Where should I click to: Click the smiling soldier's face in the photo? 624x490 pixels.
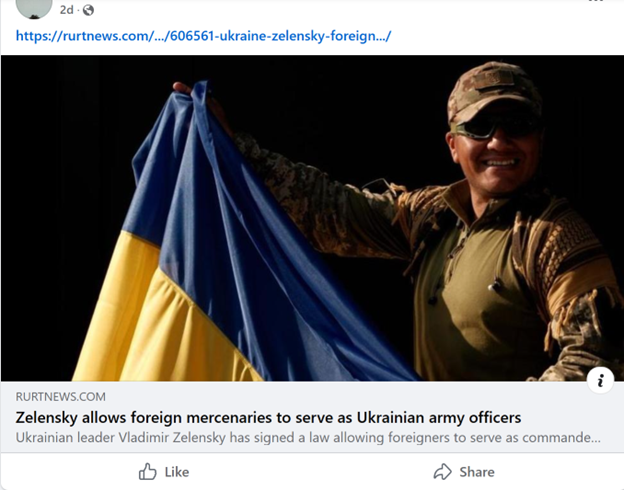click(493, 155)
